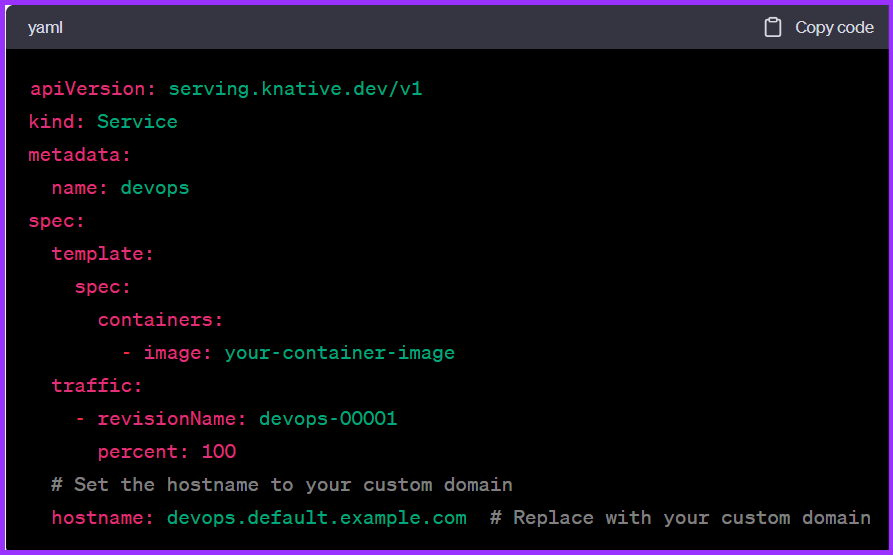
Task: Click the devops.default.example.com hostname value
Action: (316, 517)
